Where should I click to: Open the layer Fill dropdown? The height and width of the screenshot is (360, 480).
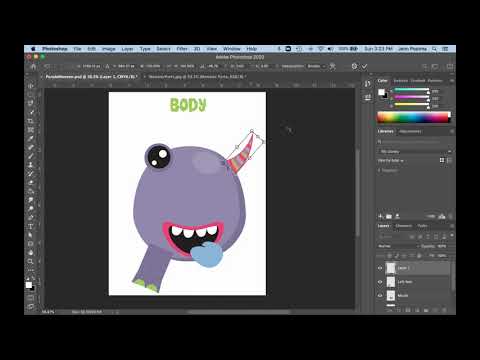pos(442,256)
